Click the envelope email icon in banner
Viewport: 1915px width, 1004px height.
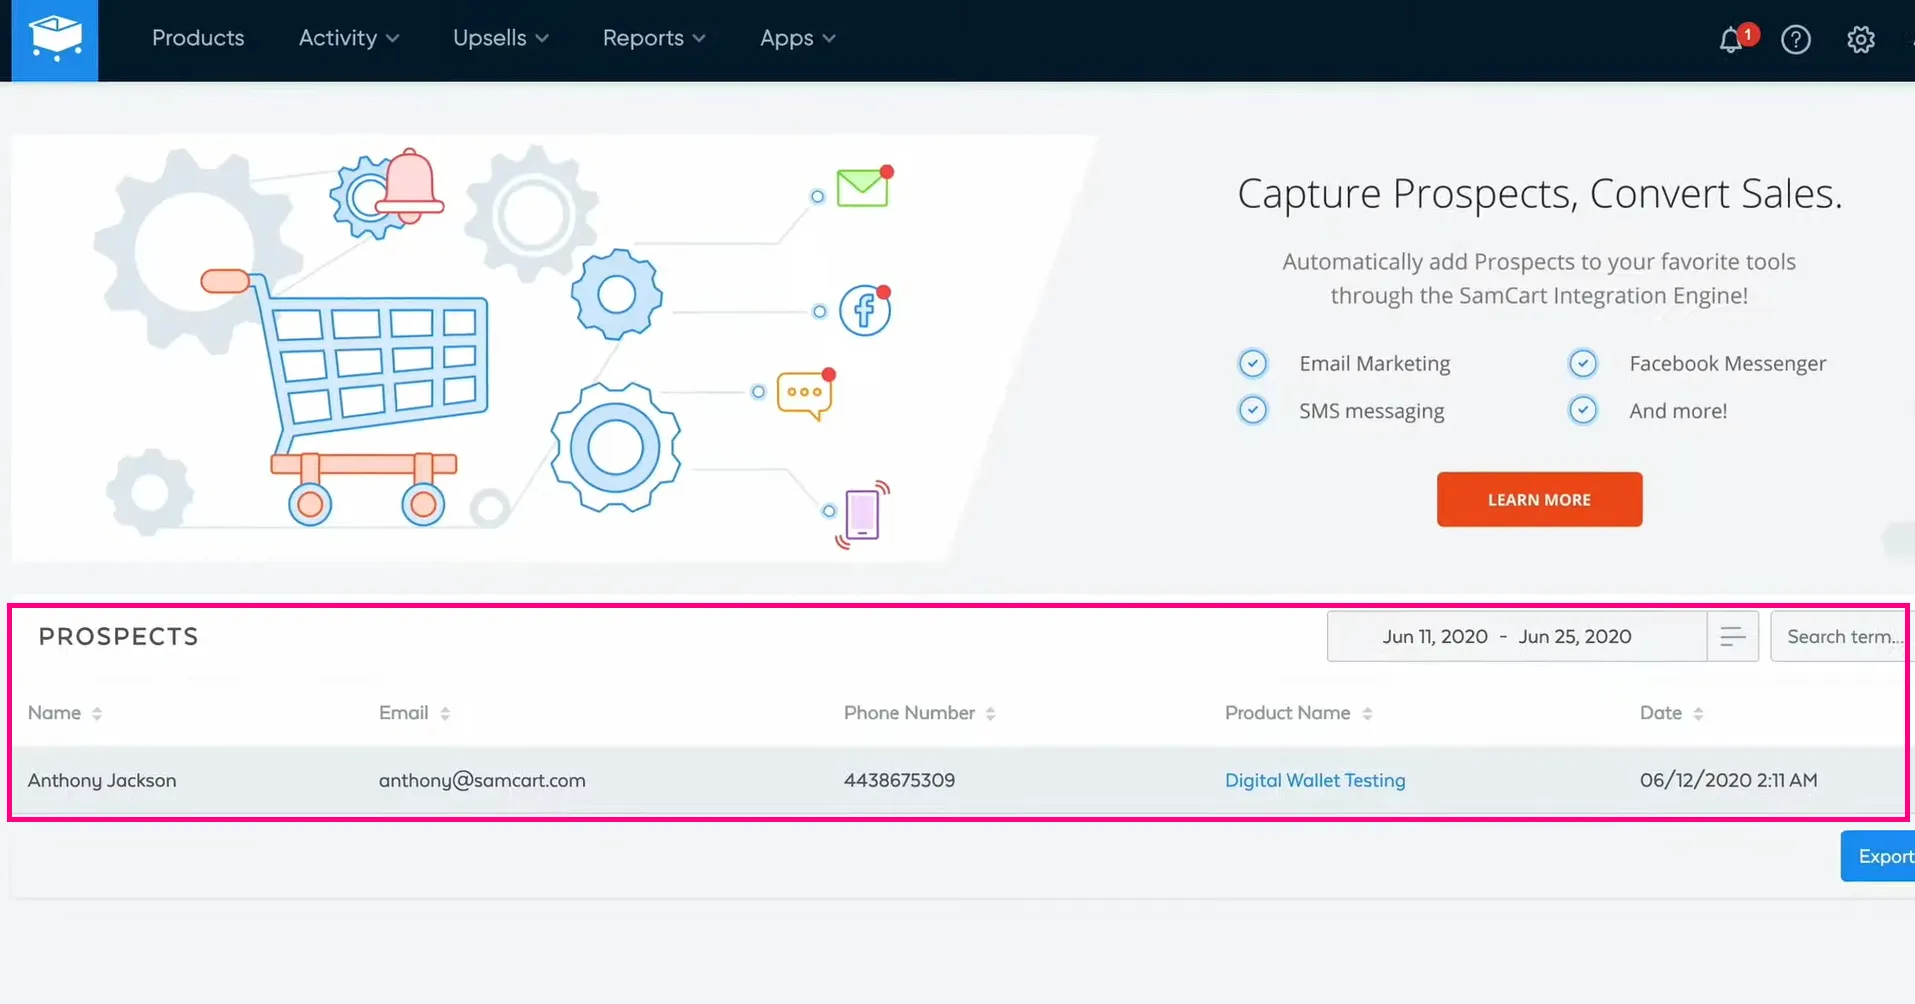(864, 187)
